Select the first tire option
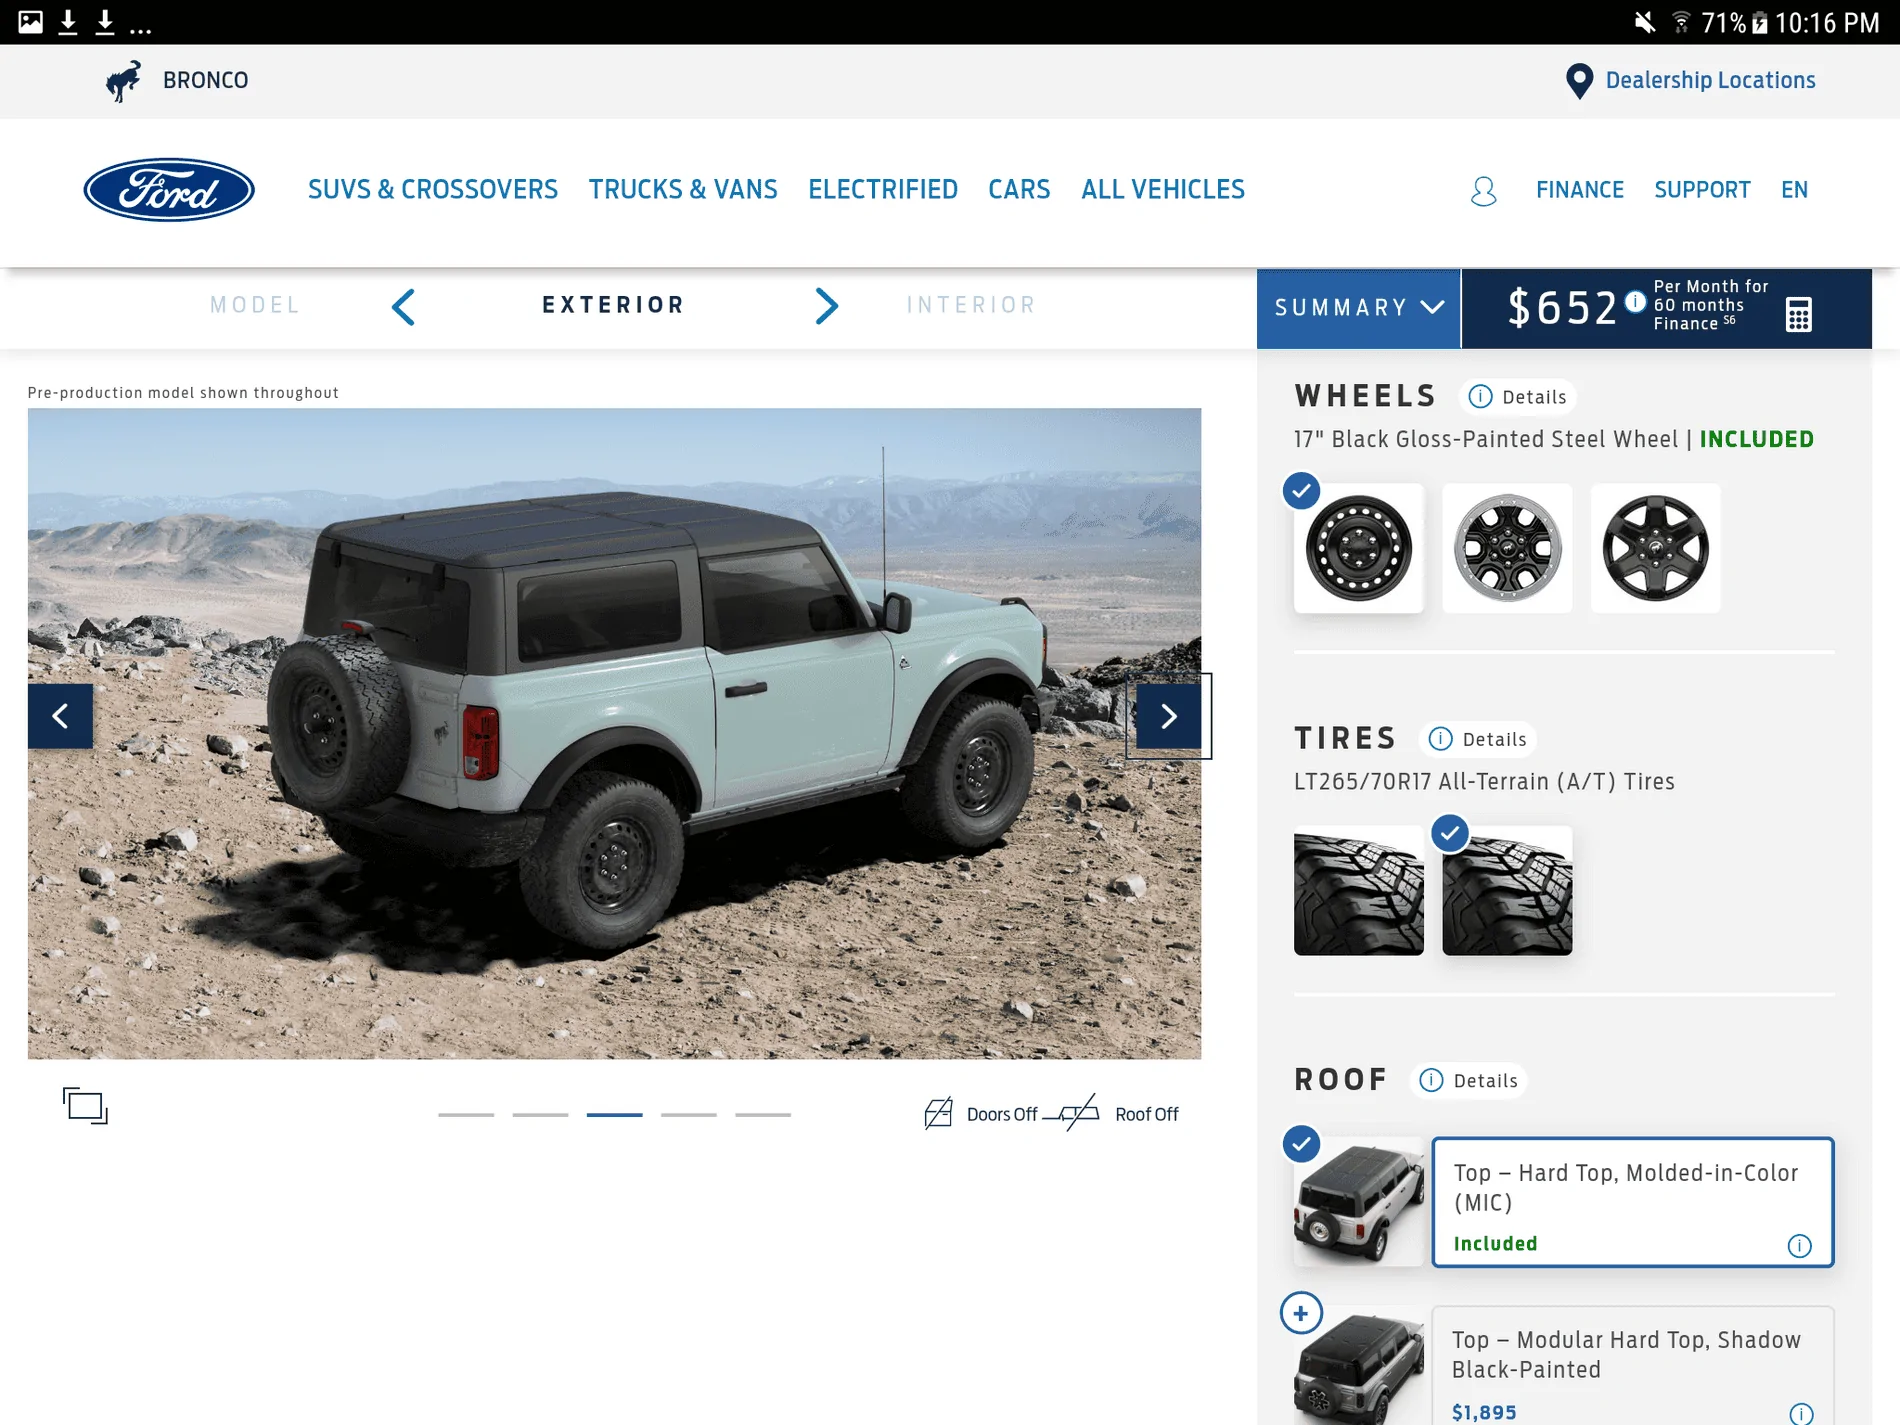The width and height of the screenshot is (1900, 1425). pyautogui.click(x=1358, y=890)
